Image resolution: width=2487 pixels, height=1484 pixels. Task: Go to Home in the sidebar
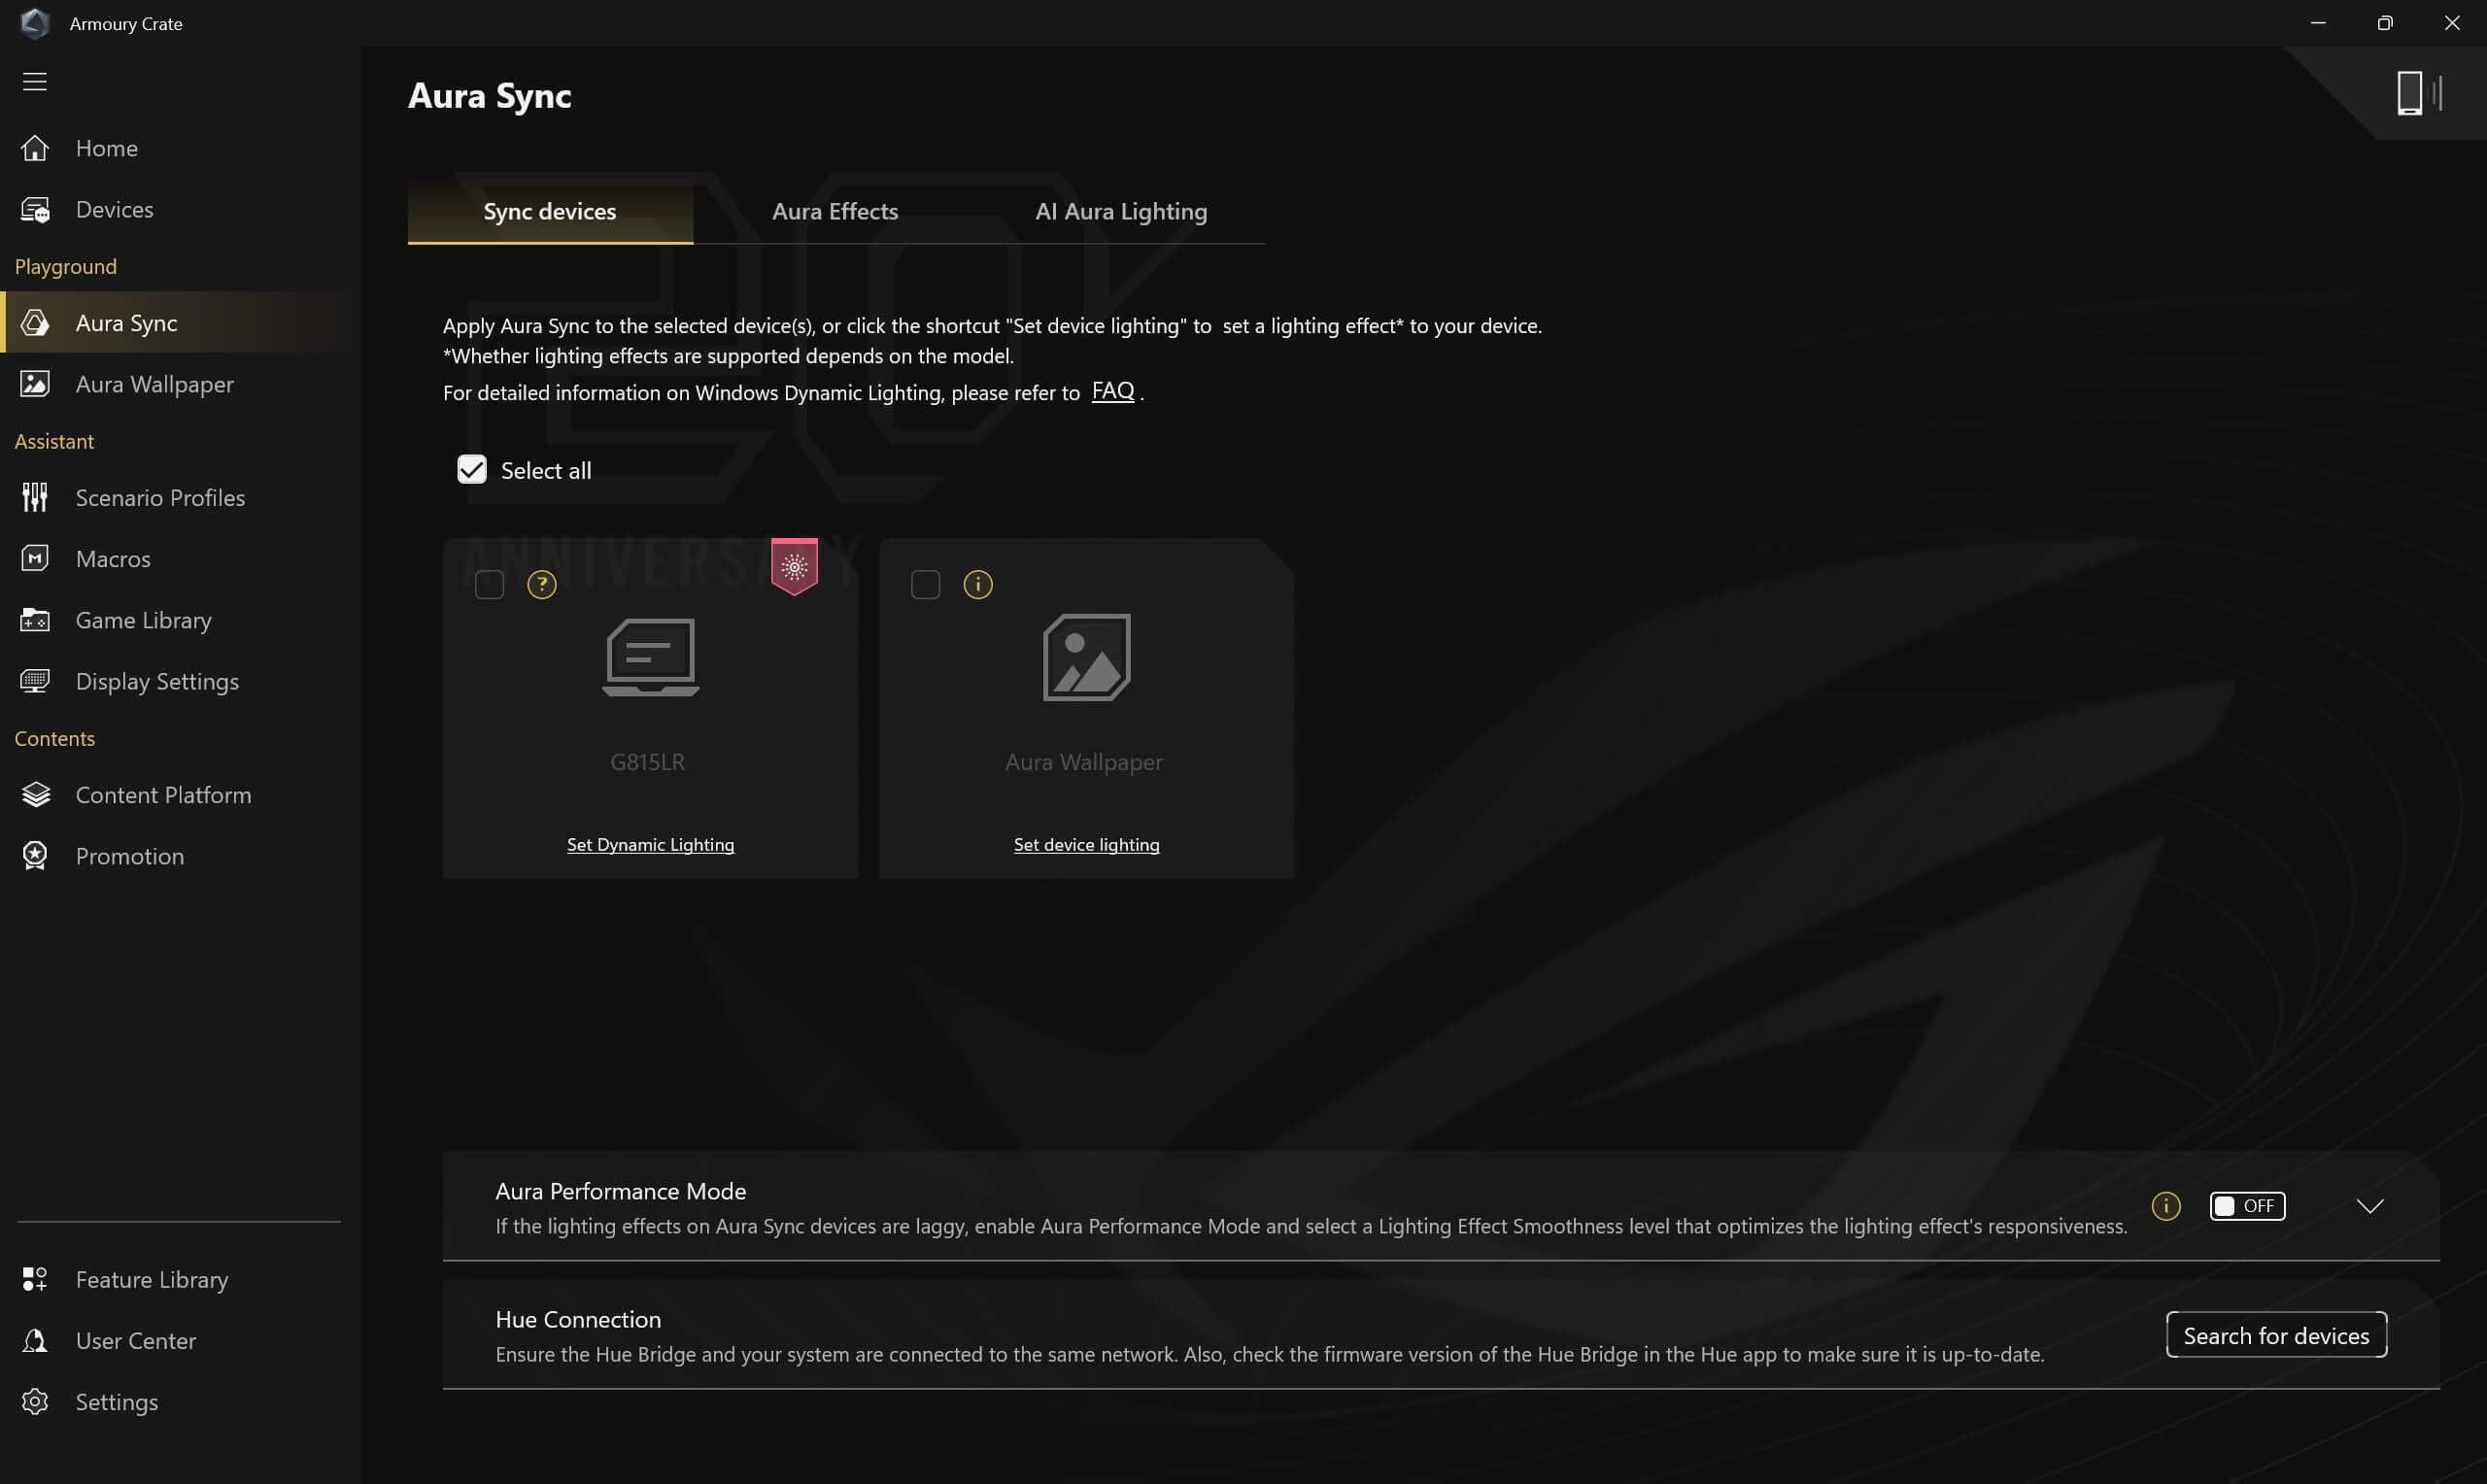[180, 148]
